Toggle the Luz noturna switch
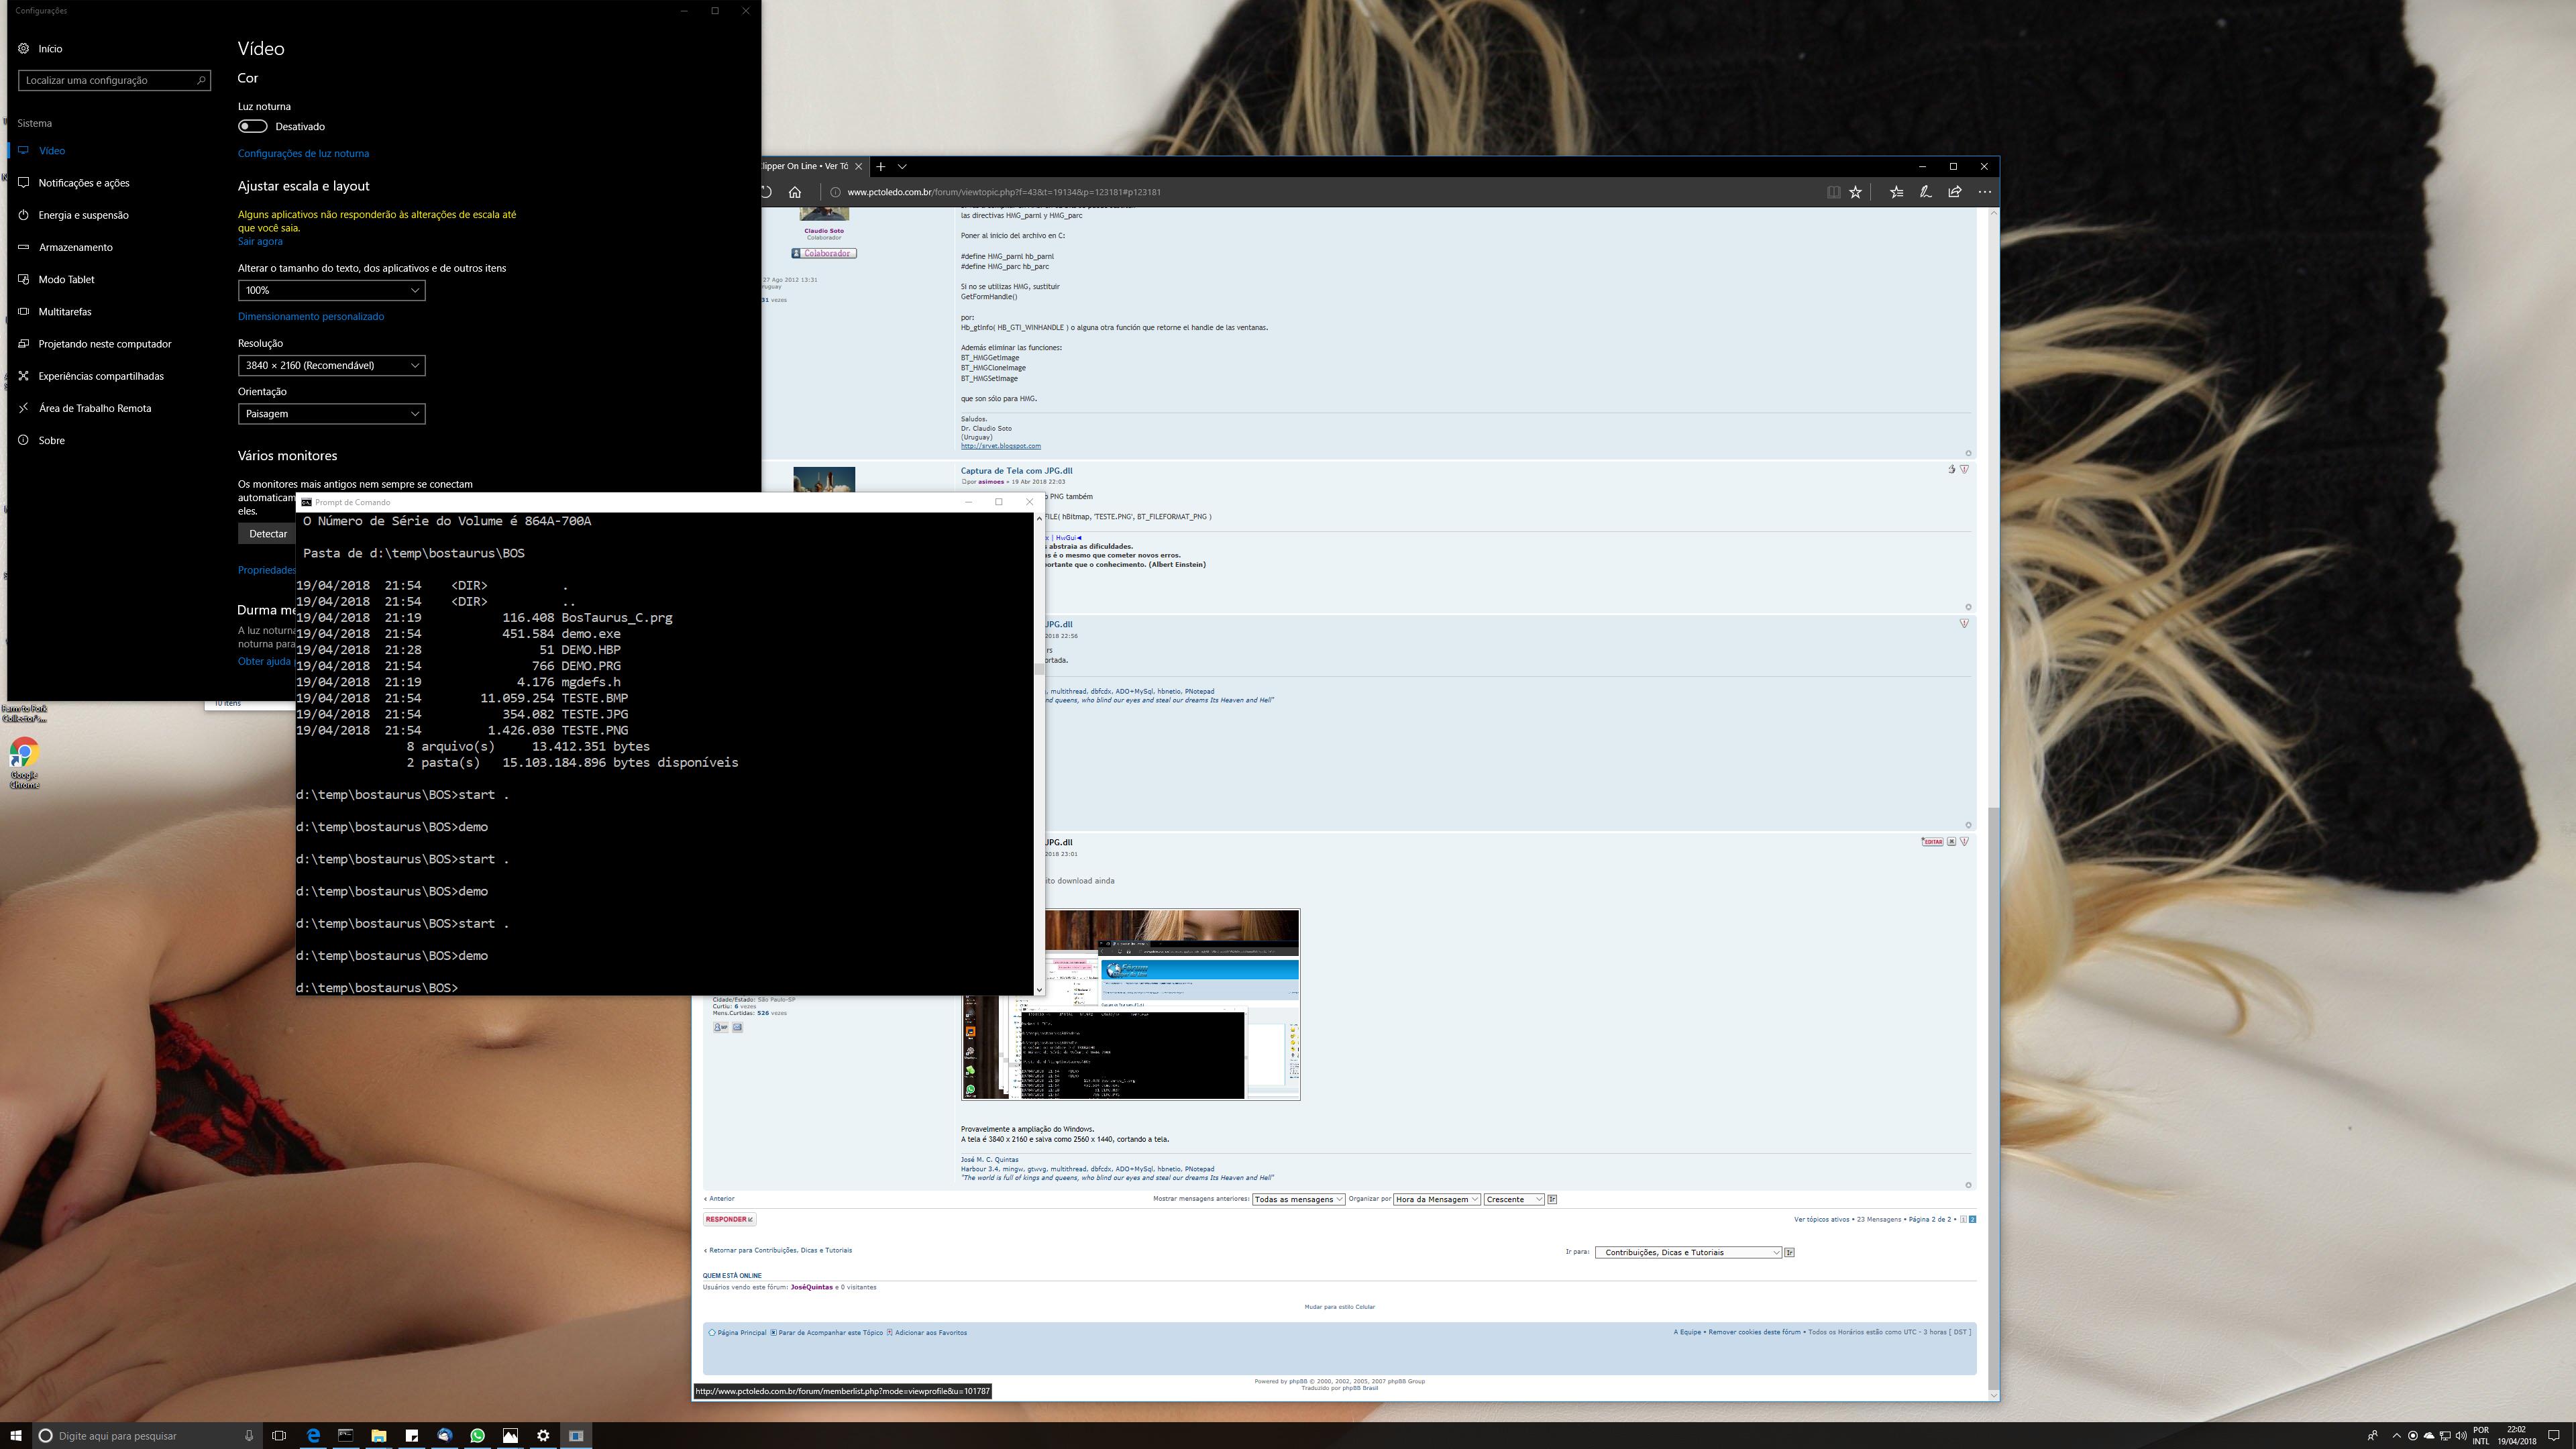Viewport: 2576px width, 1449px height. click(x=252, y=126)
